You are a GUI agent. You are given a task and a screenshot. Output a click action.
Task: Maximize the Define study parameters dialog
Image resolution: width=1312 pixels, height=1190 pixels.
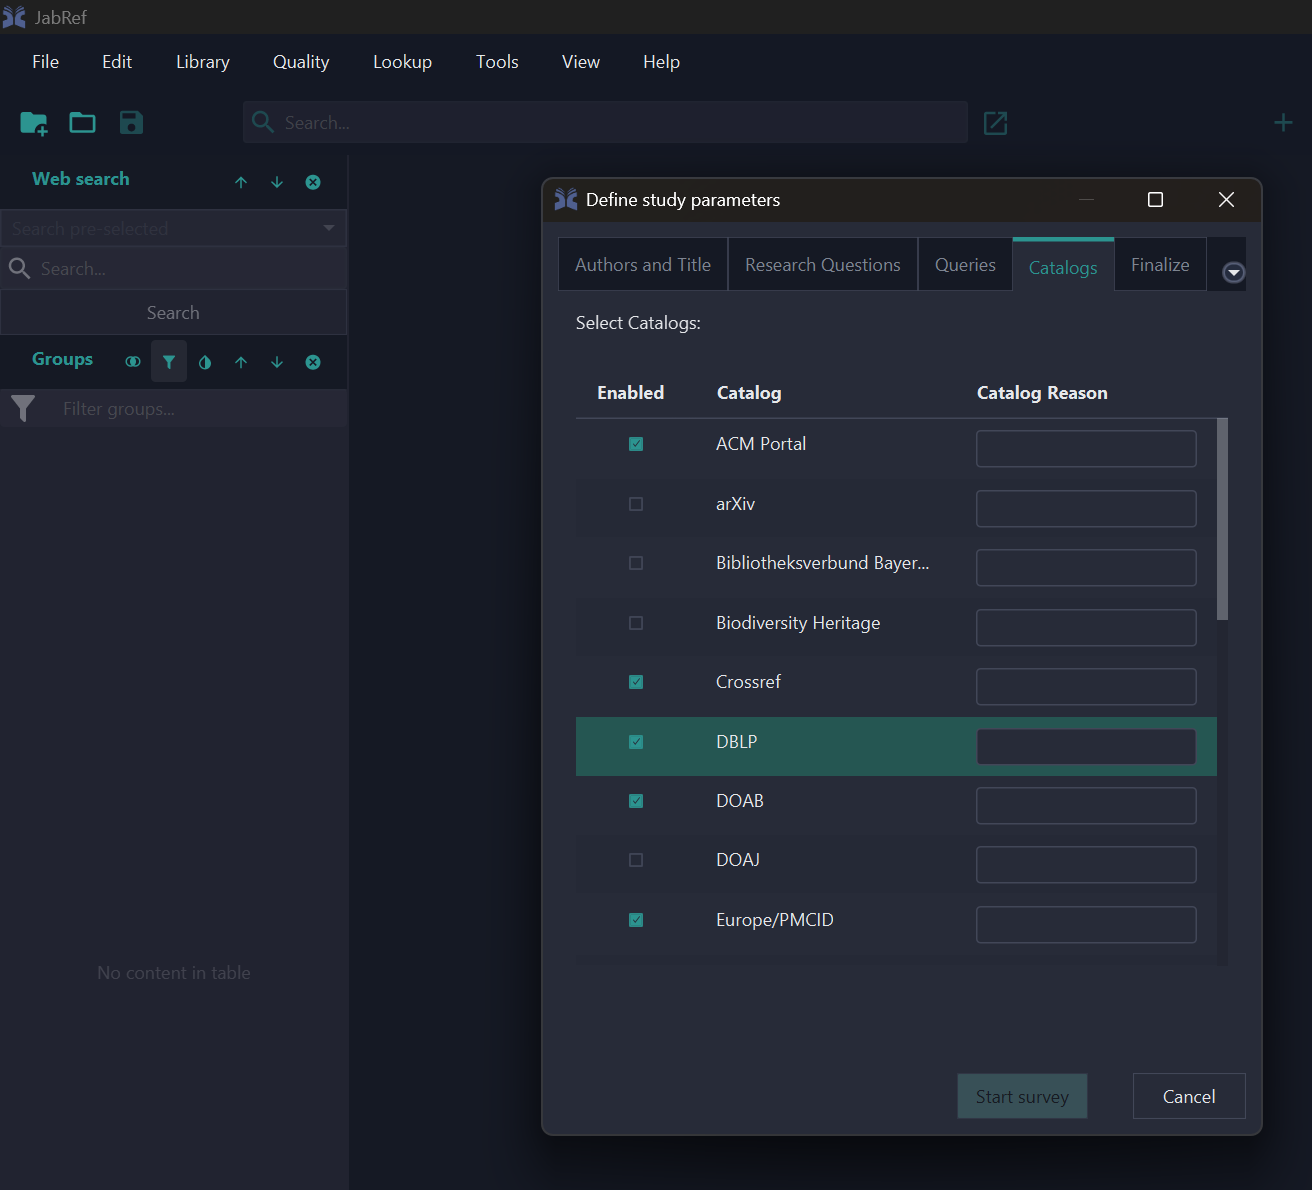click(1155, 200)
